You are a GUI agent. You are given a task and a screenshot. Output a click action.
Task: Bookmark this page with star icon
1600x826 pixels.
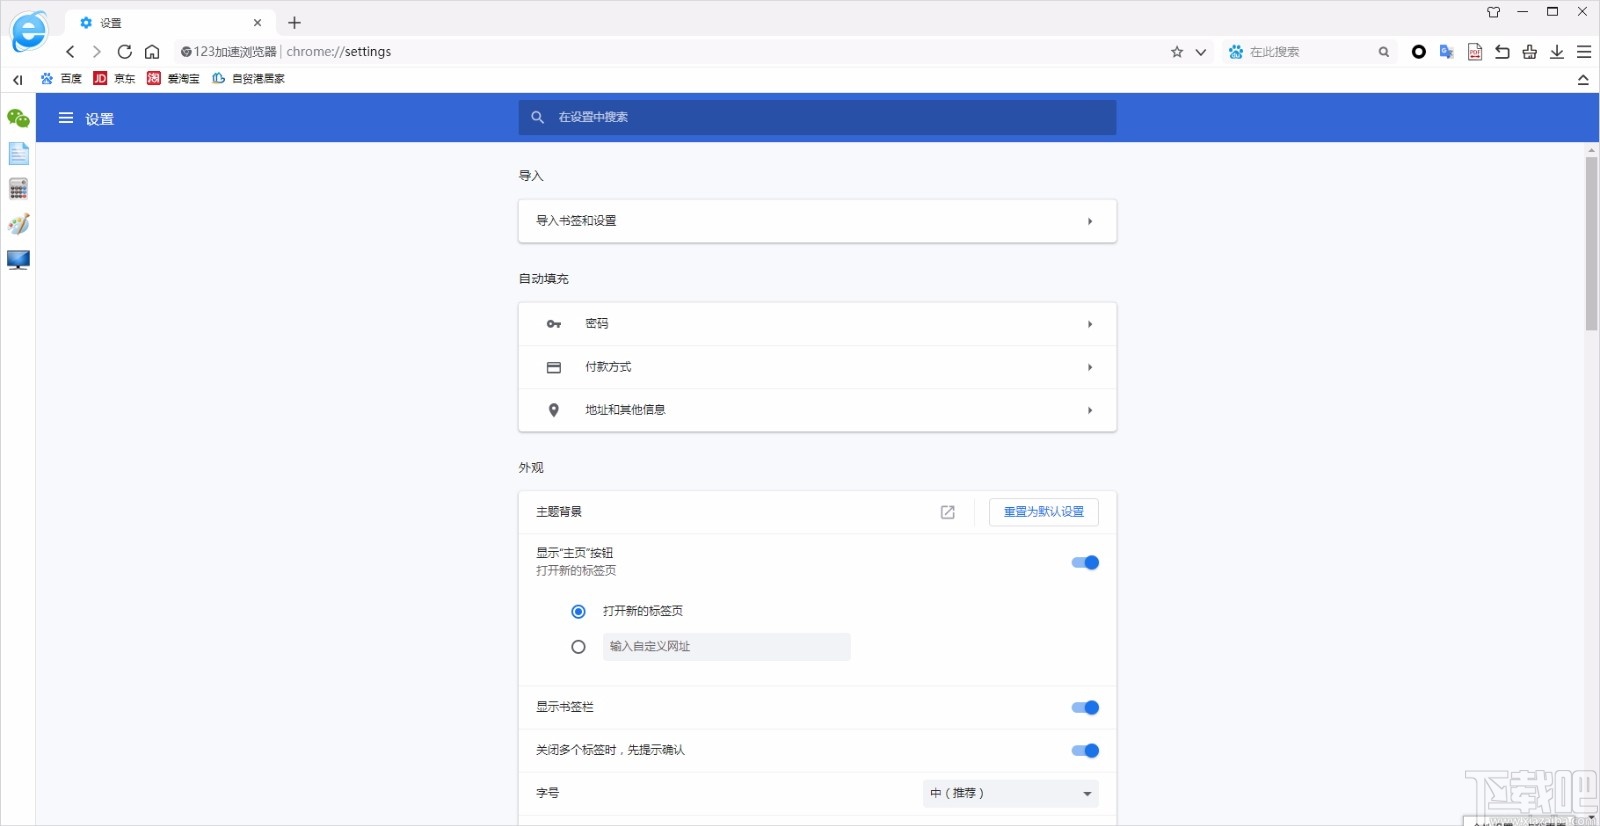[x=1177, y=52]
